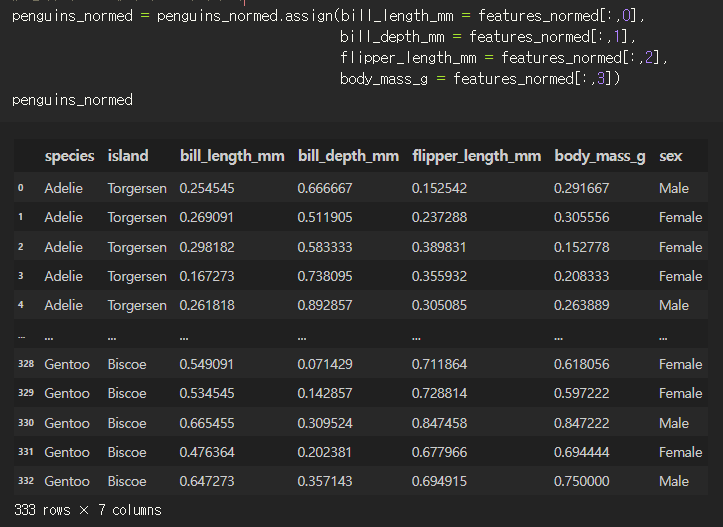This screenshot has height=527, width=723.
Task: Select cell value 0.677966
Action: point(439,452)
